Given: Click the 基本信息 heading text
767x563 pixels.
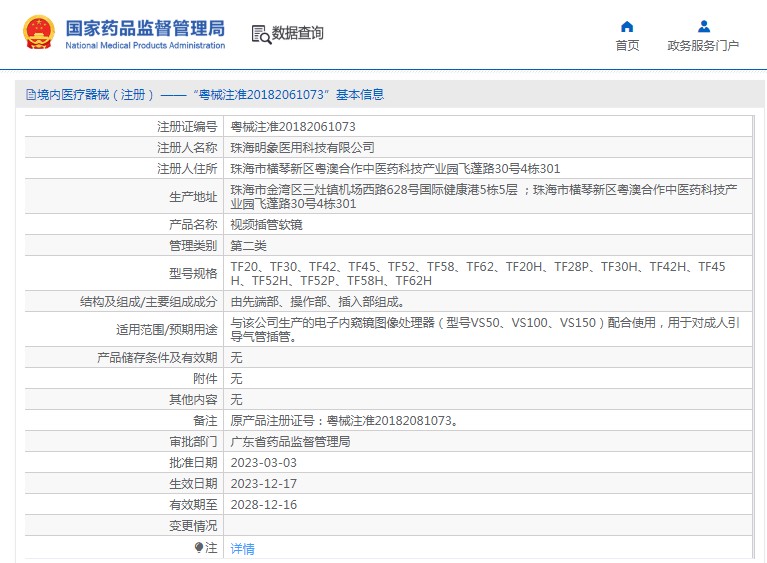Looking at the screenshot, I should (x=360, y=94).
